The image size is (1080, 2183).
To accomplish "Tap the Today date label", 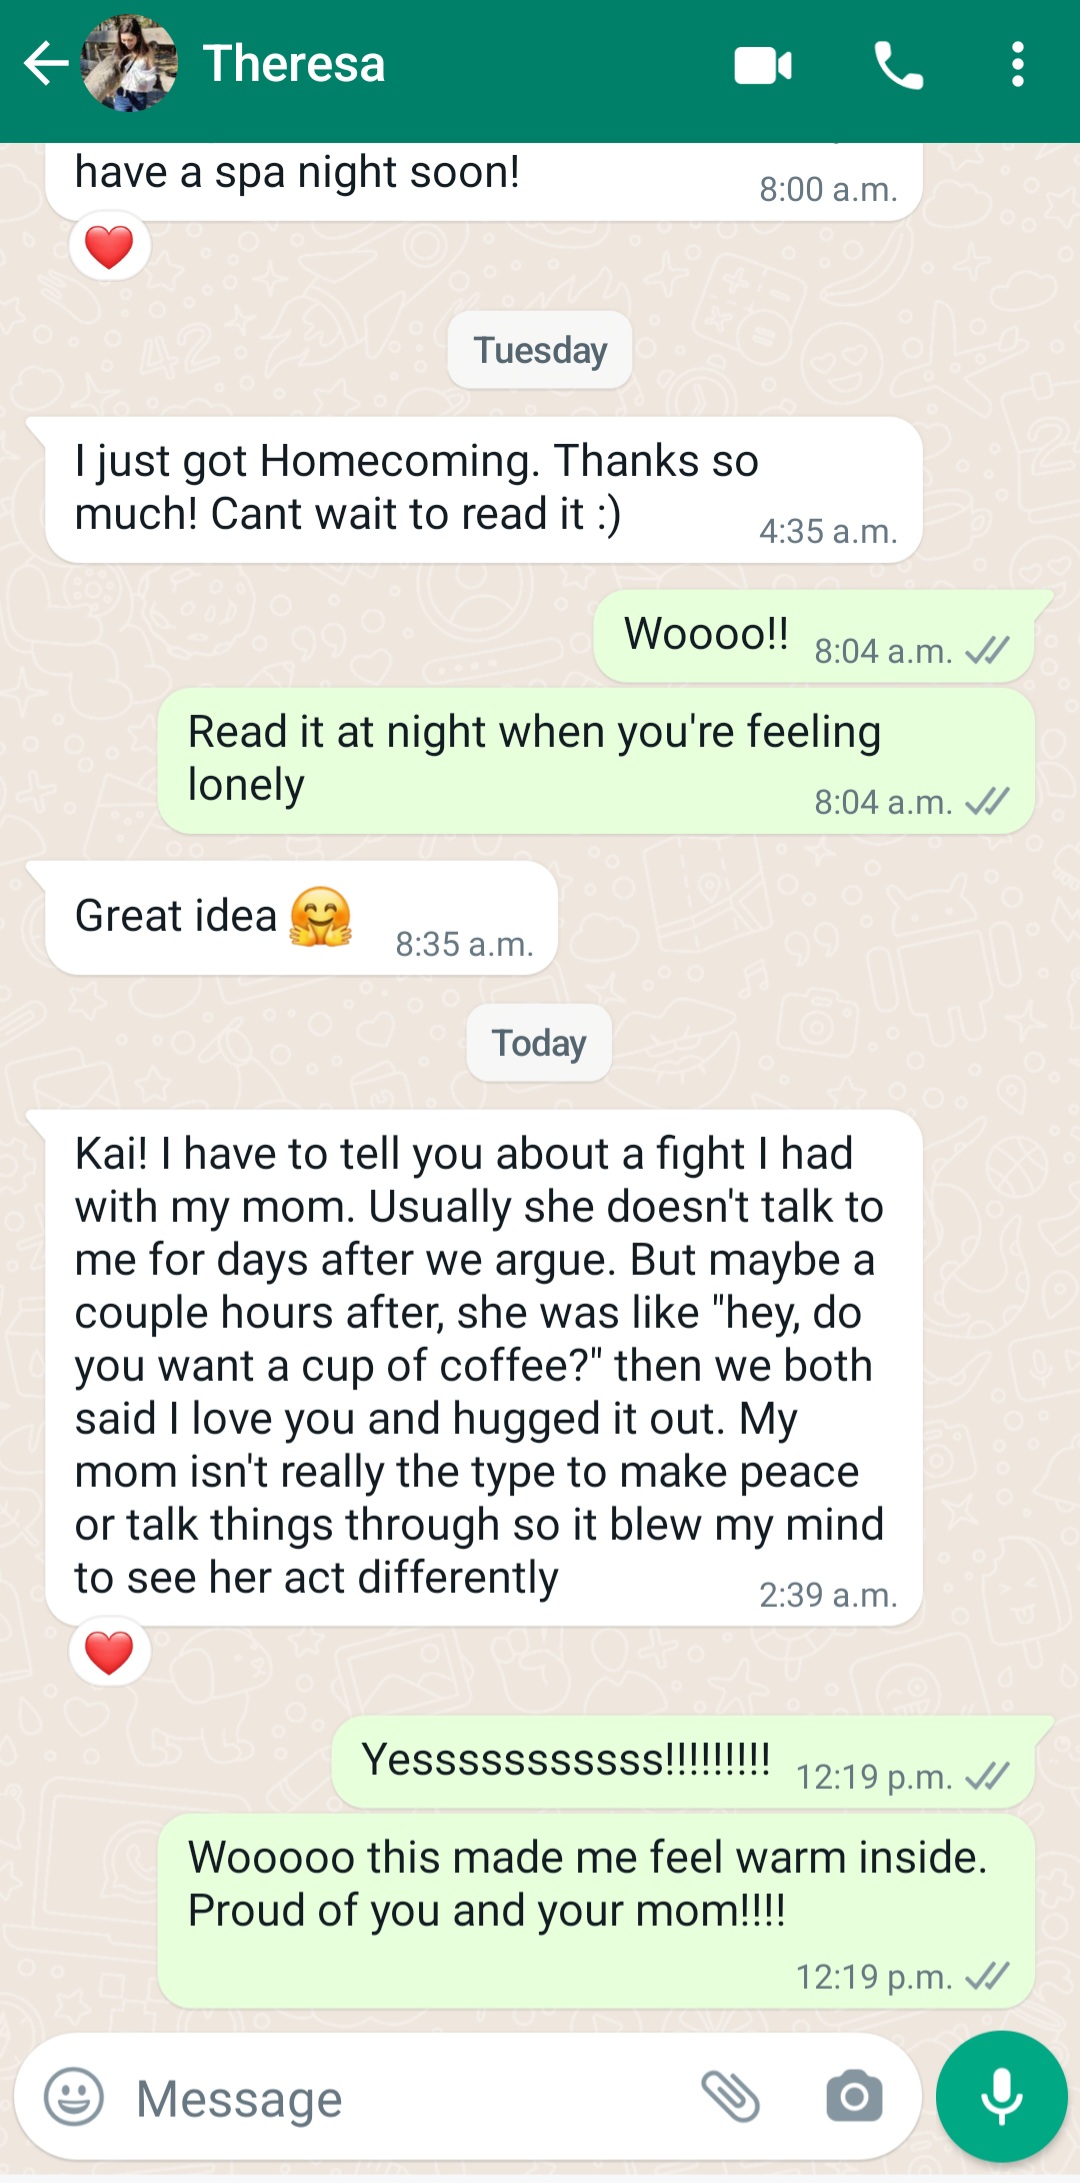I will click(x=539, y=1043).
